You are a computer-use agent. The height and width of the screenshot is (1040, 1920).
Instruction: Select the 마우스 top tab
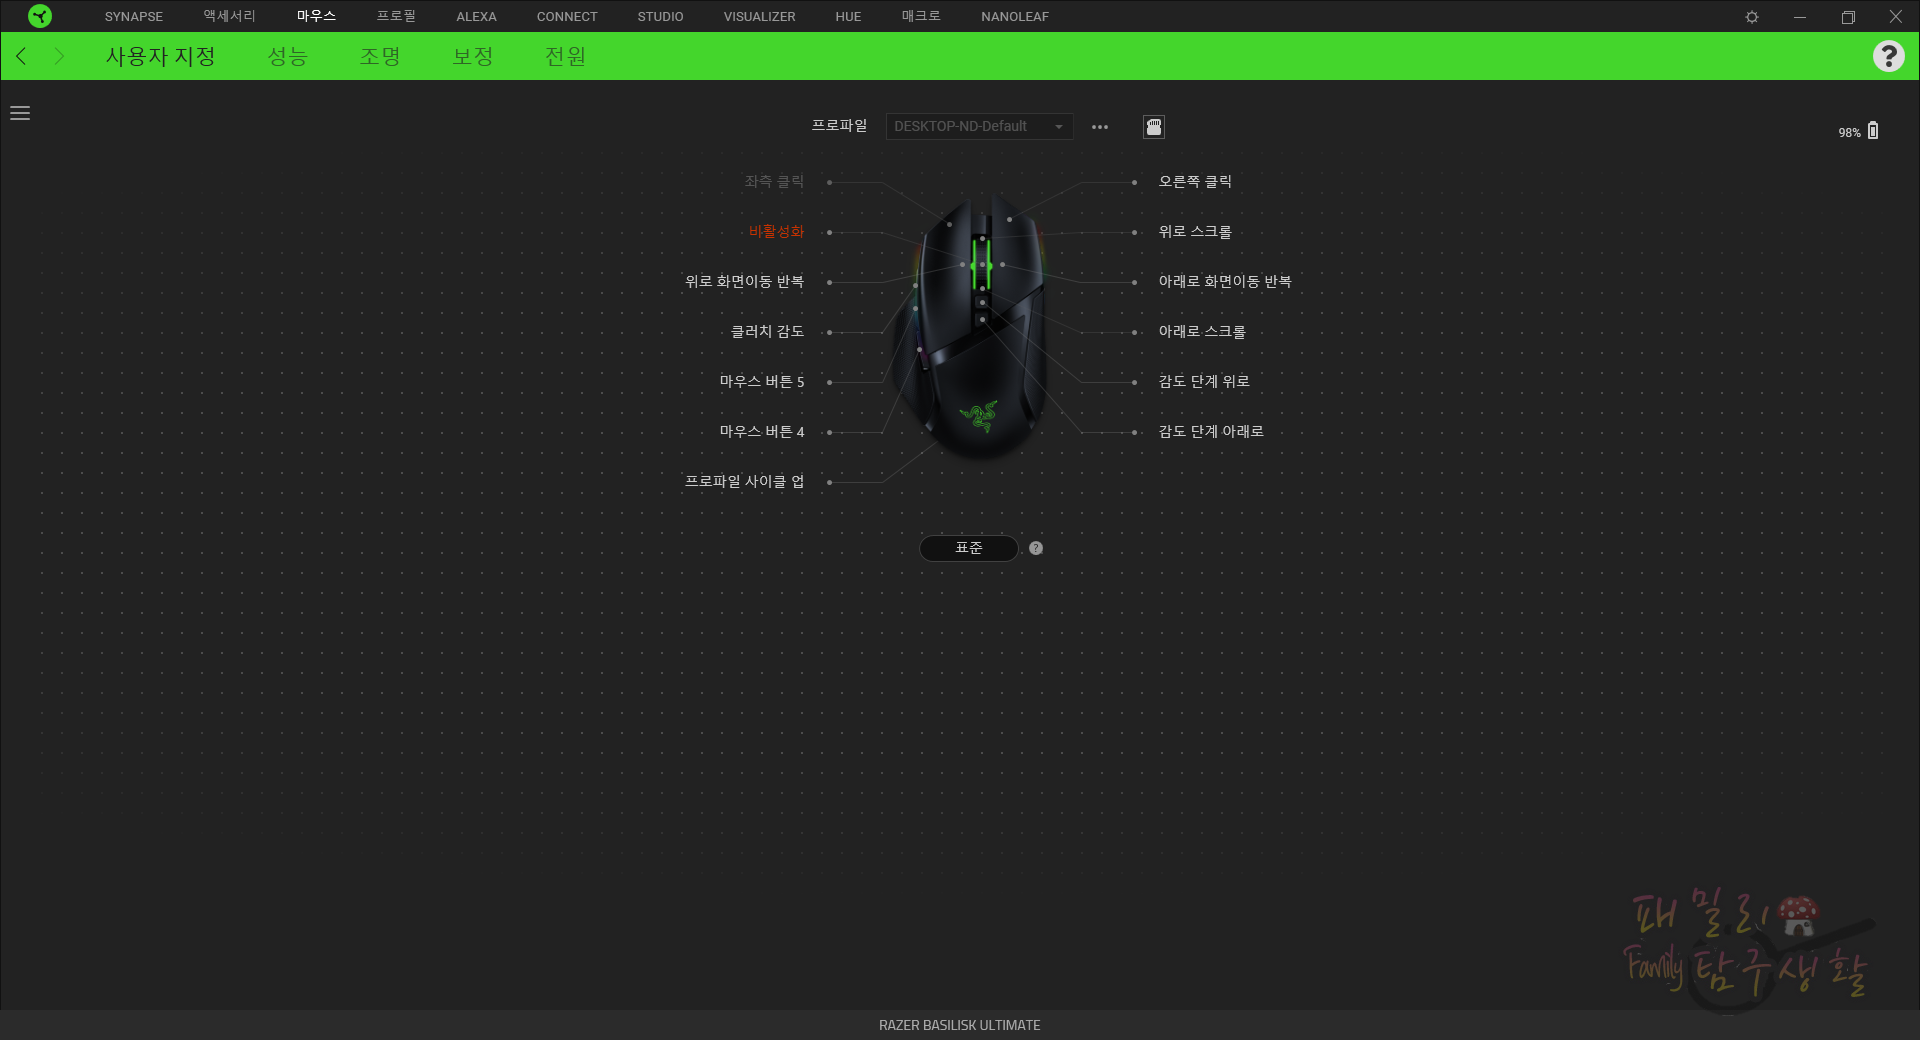pyautogui.click(x=316, y=17)
